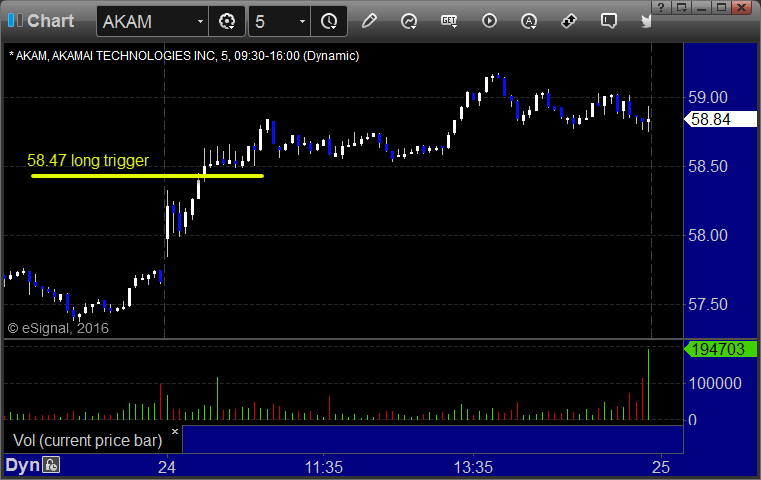This screenshot has height=480, width=761.
Task: Expand the 5 interval dropdown arrow
Action: pos(302,21)
